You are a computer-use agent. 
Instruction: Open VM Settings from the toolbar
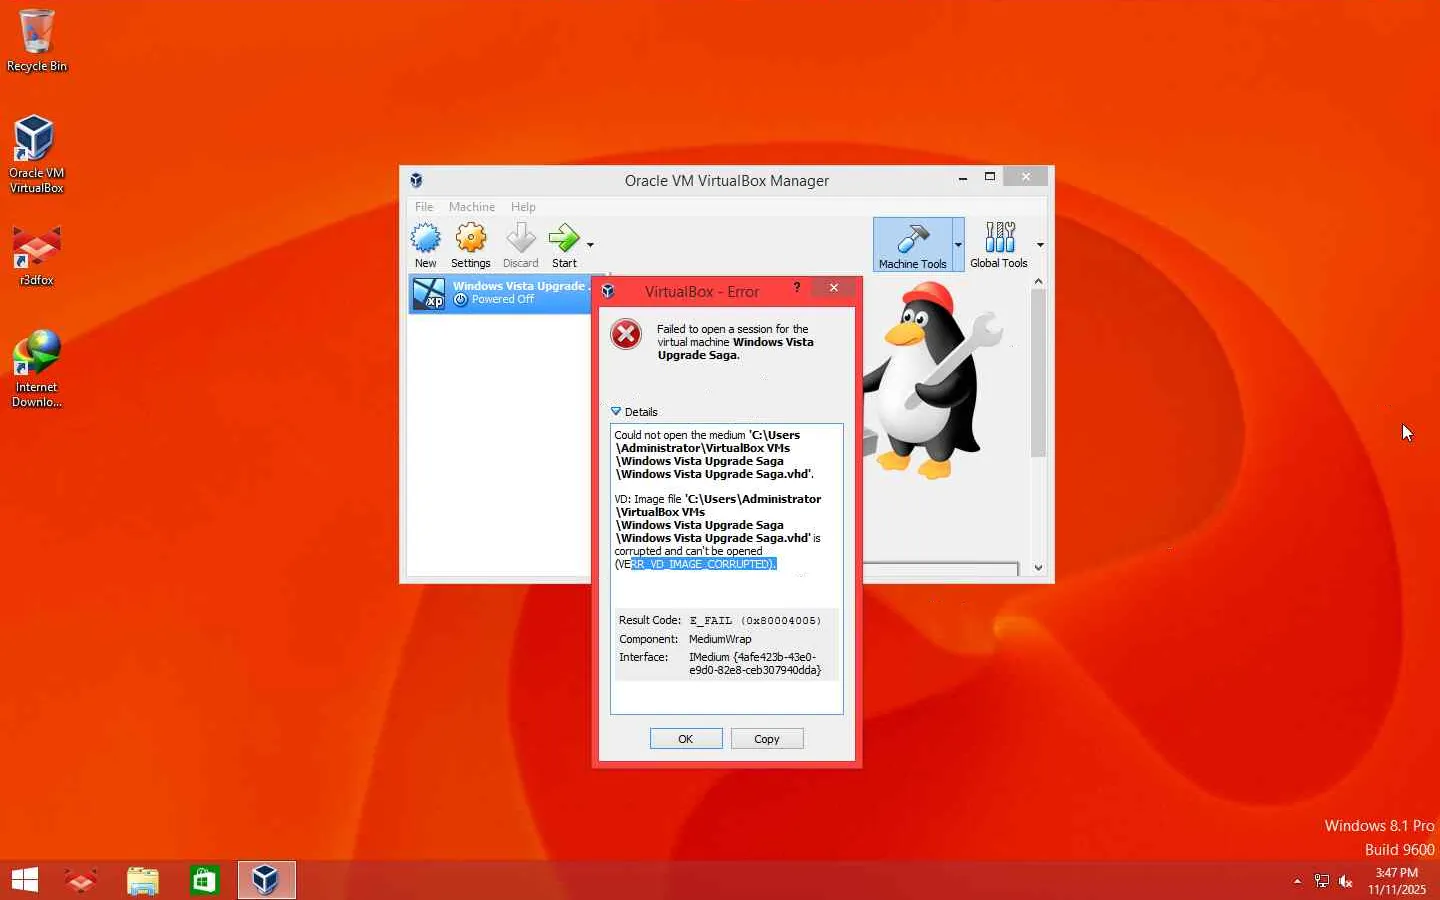pos(470,245)
